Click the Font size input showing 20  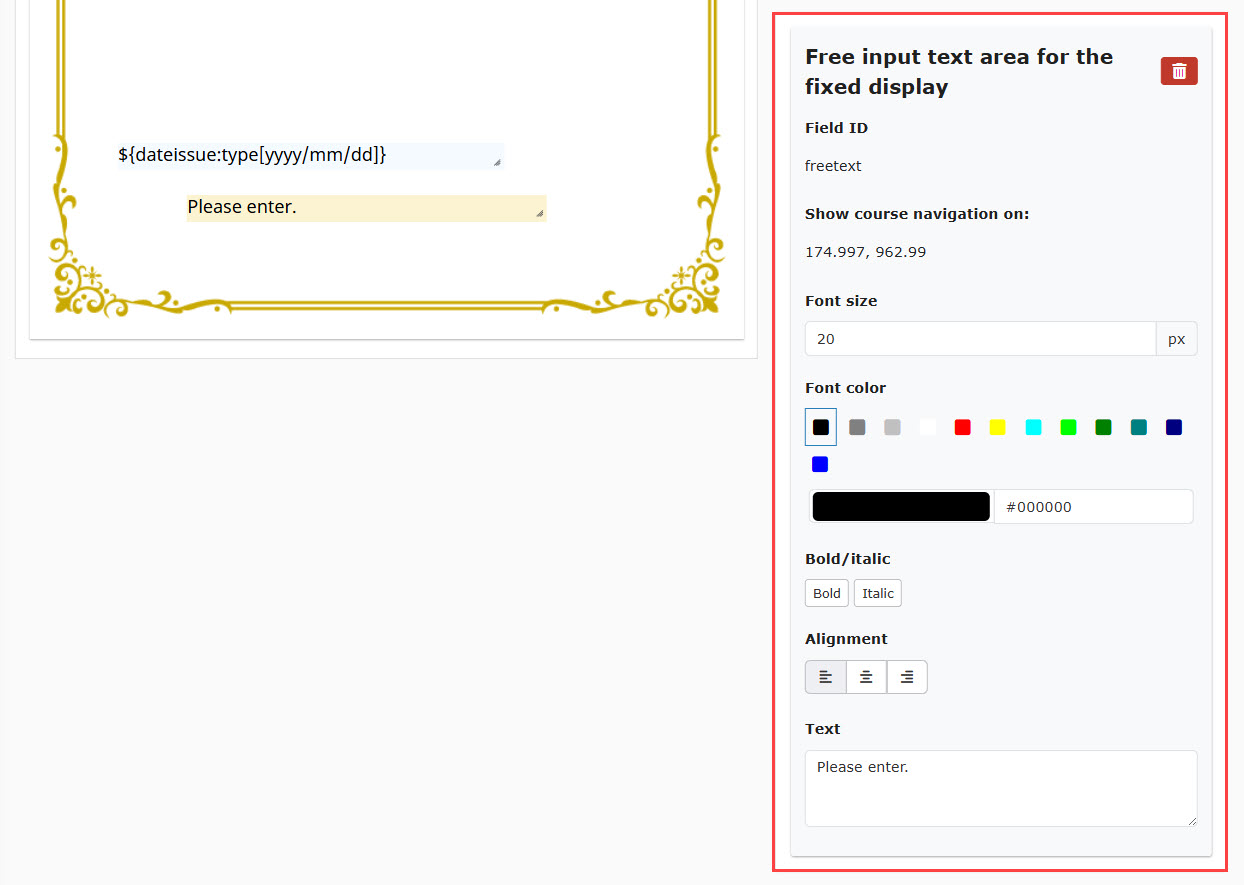[x=981, y=339]
